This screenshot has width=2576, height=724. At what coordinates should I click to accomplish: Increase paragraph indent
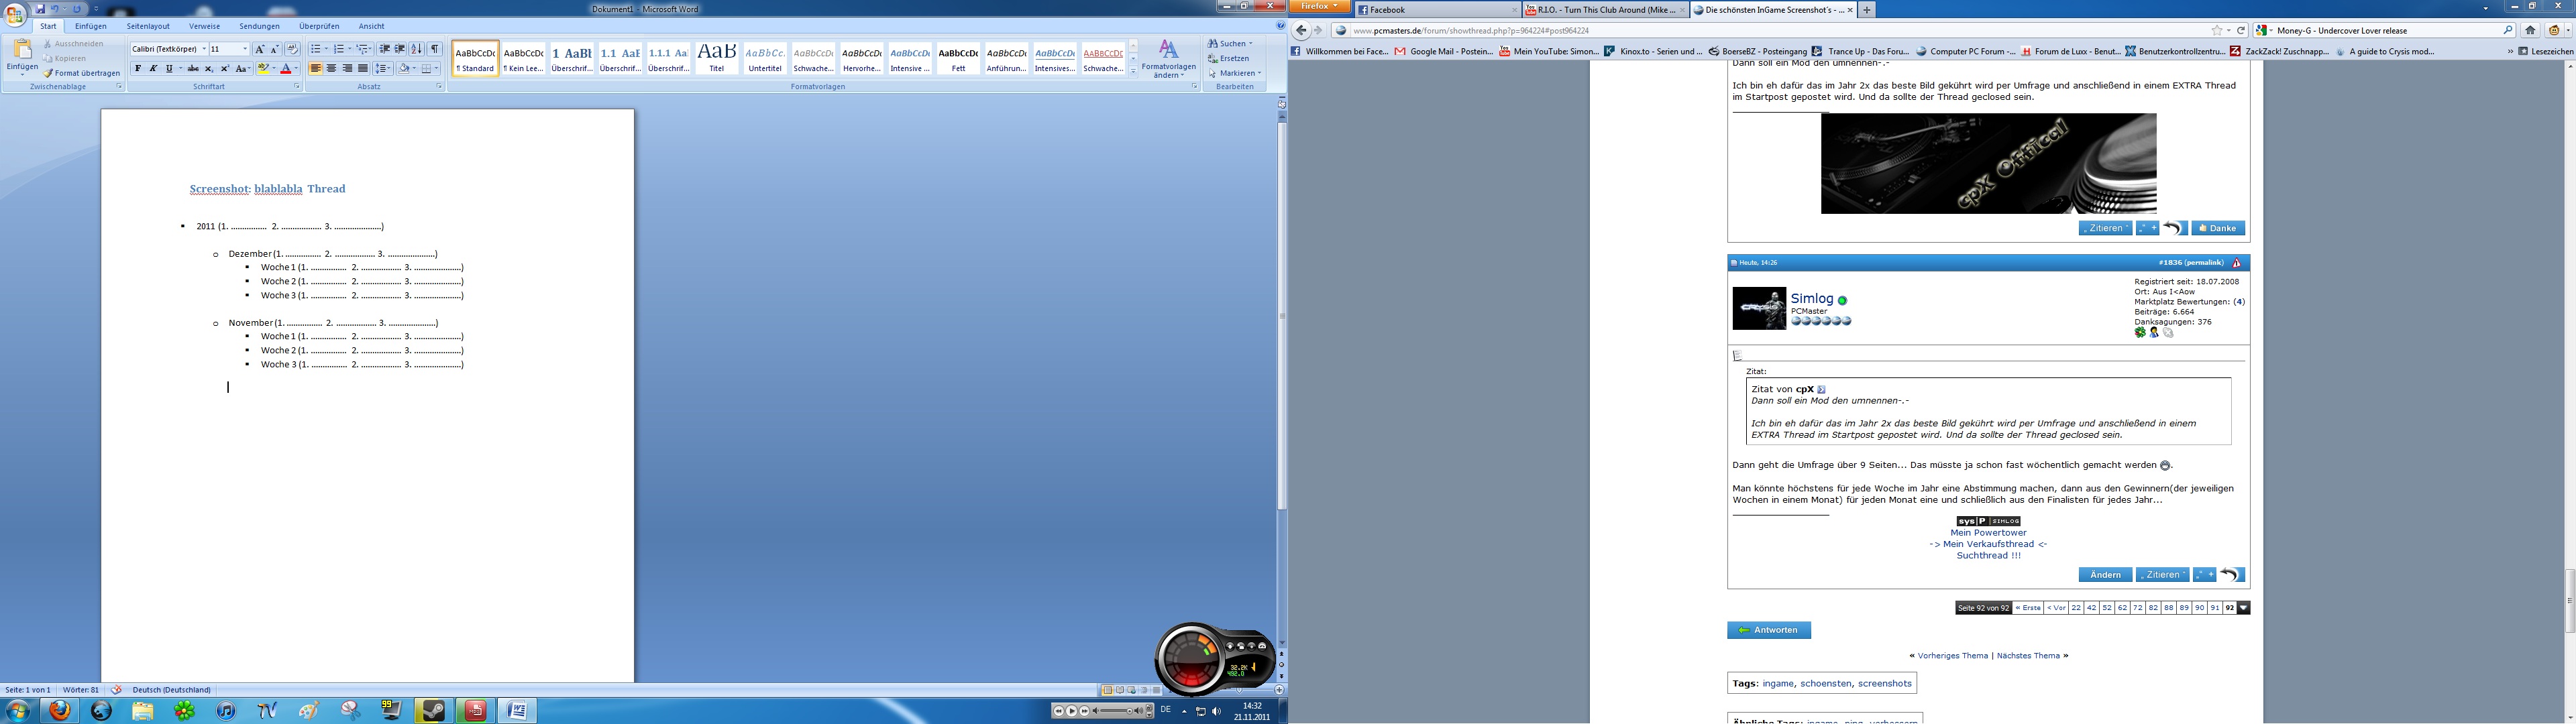(x=400, y=49)
